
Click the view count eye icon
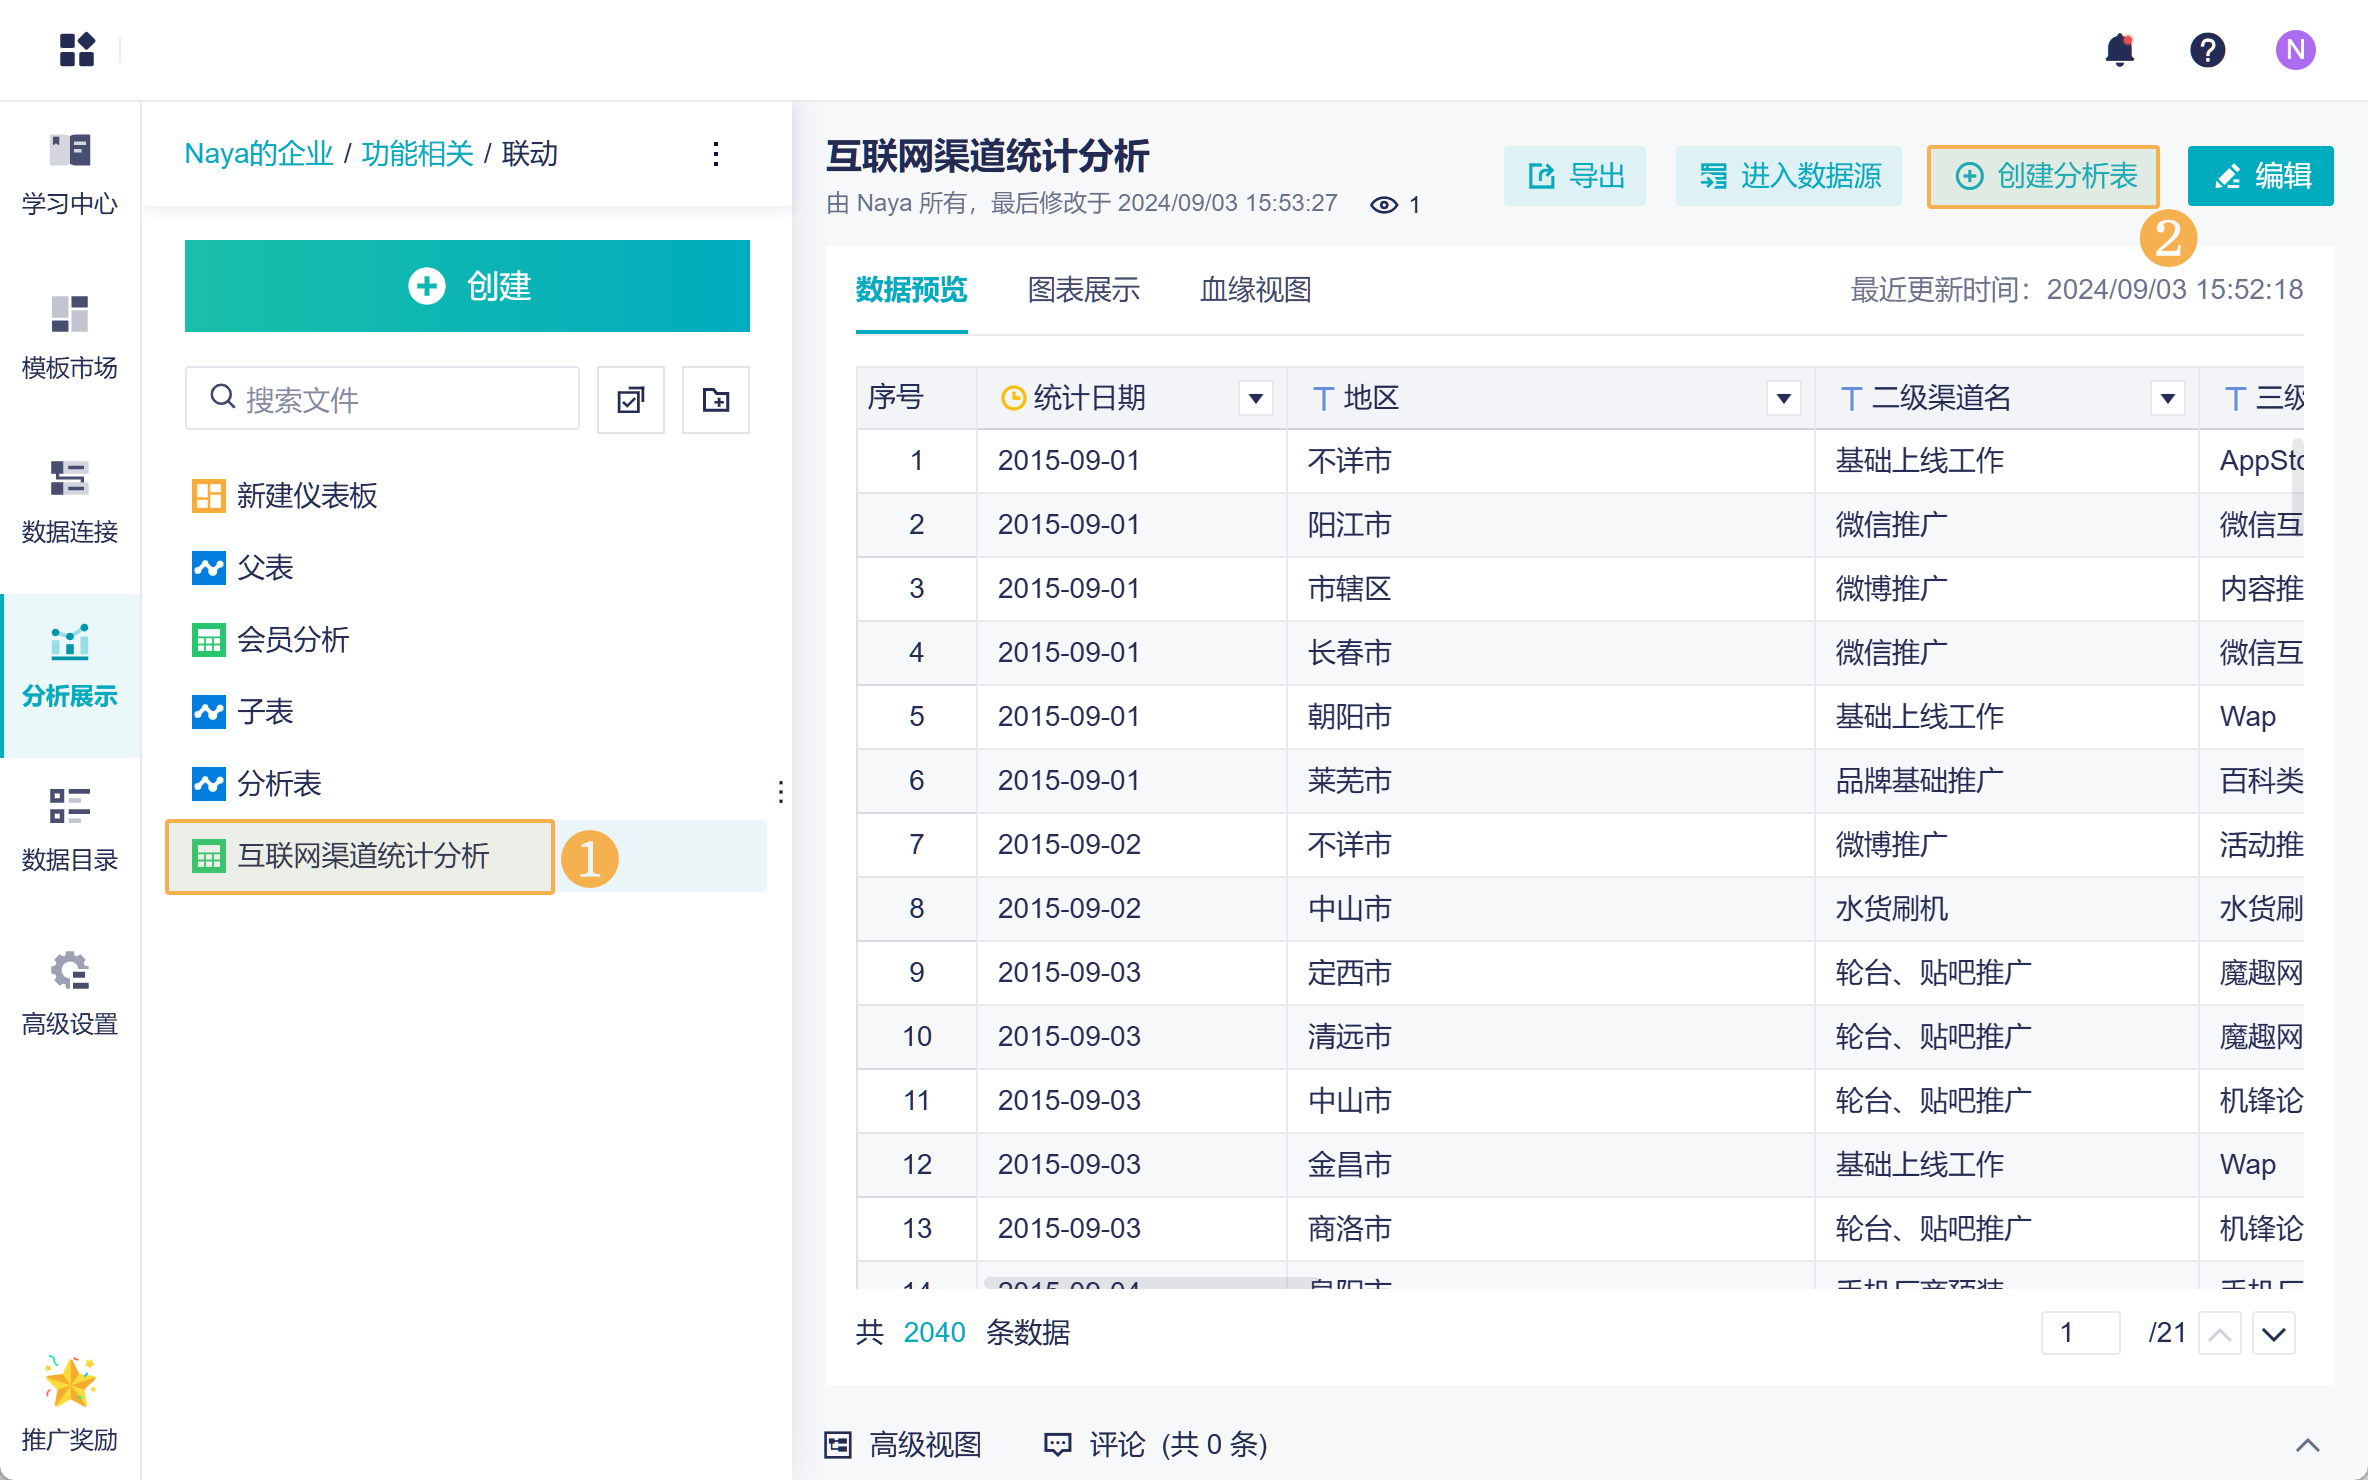[1384, 205]
